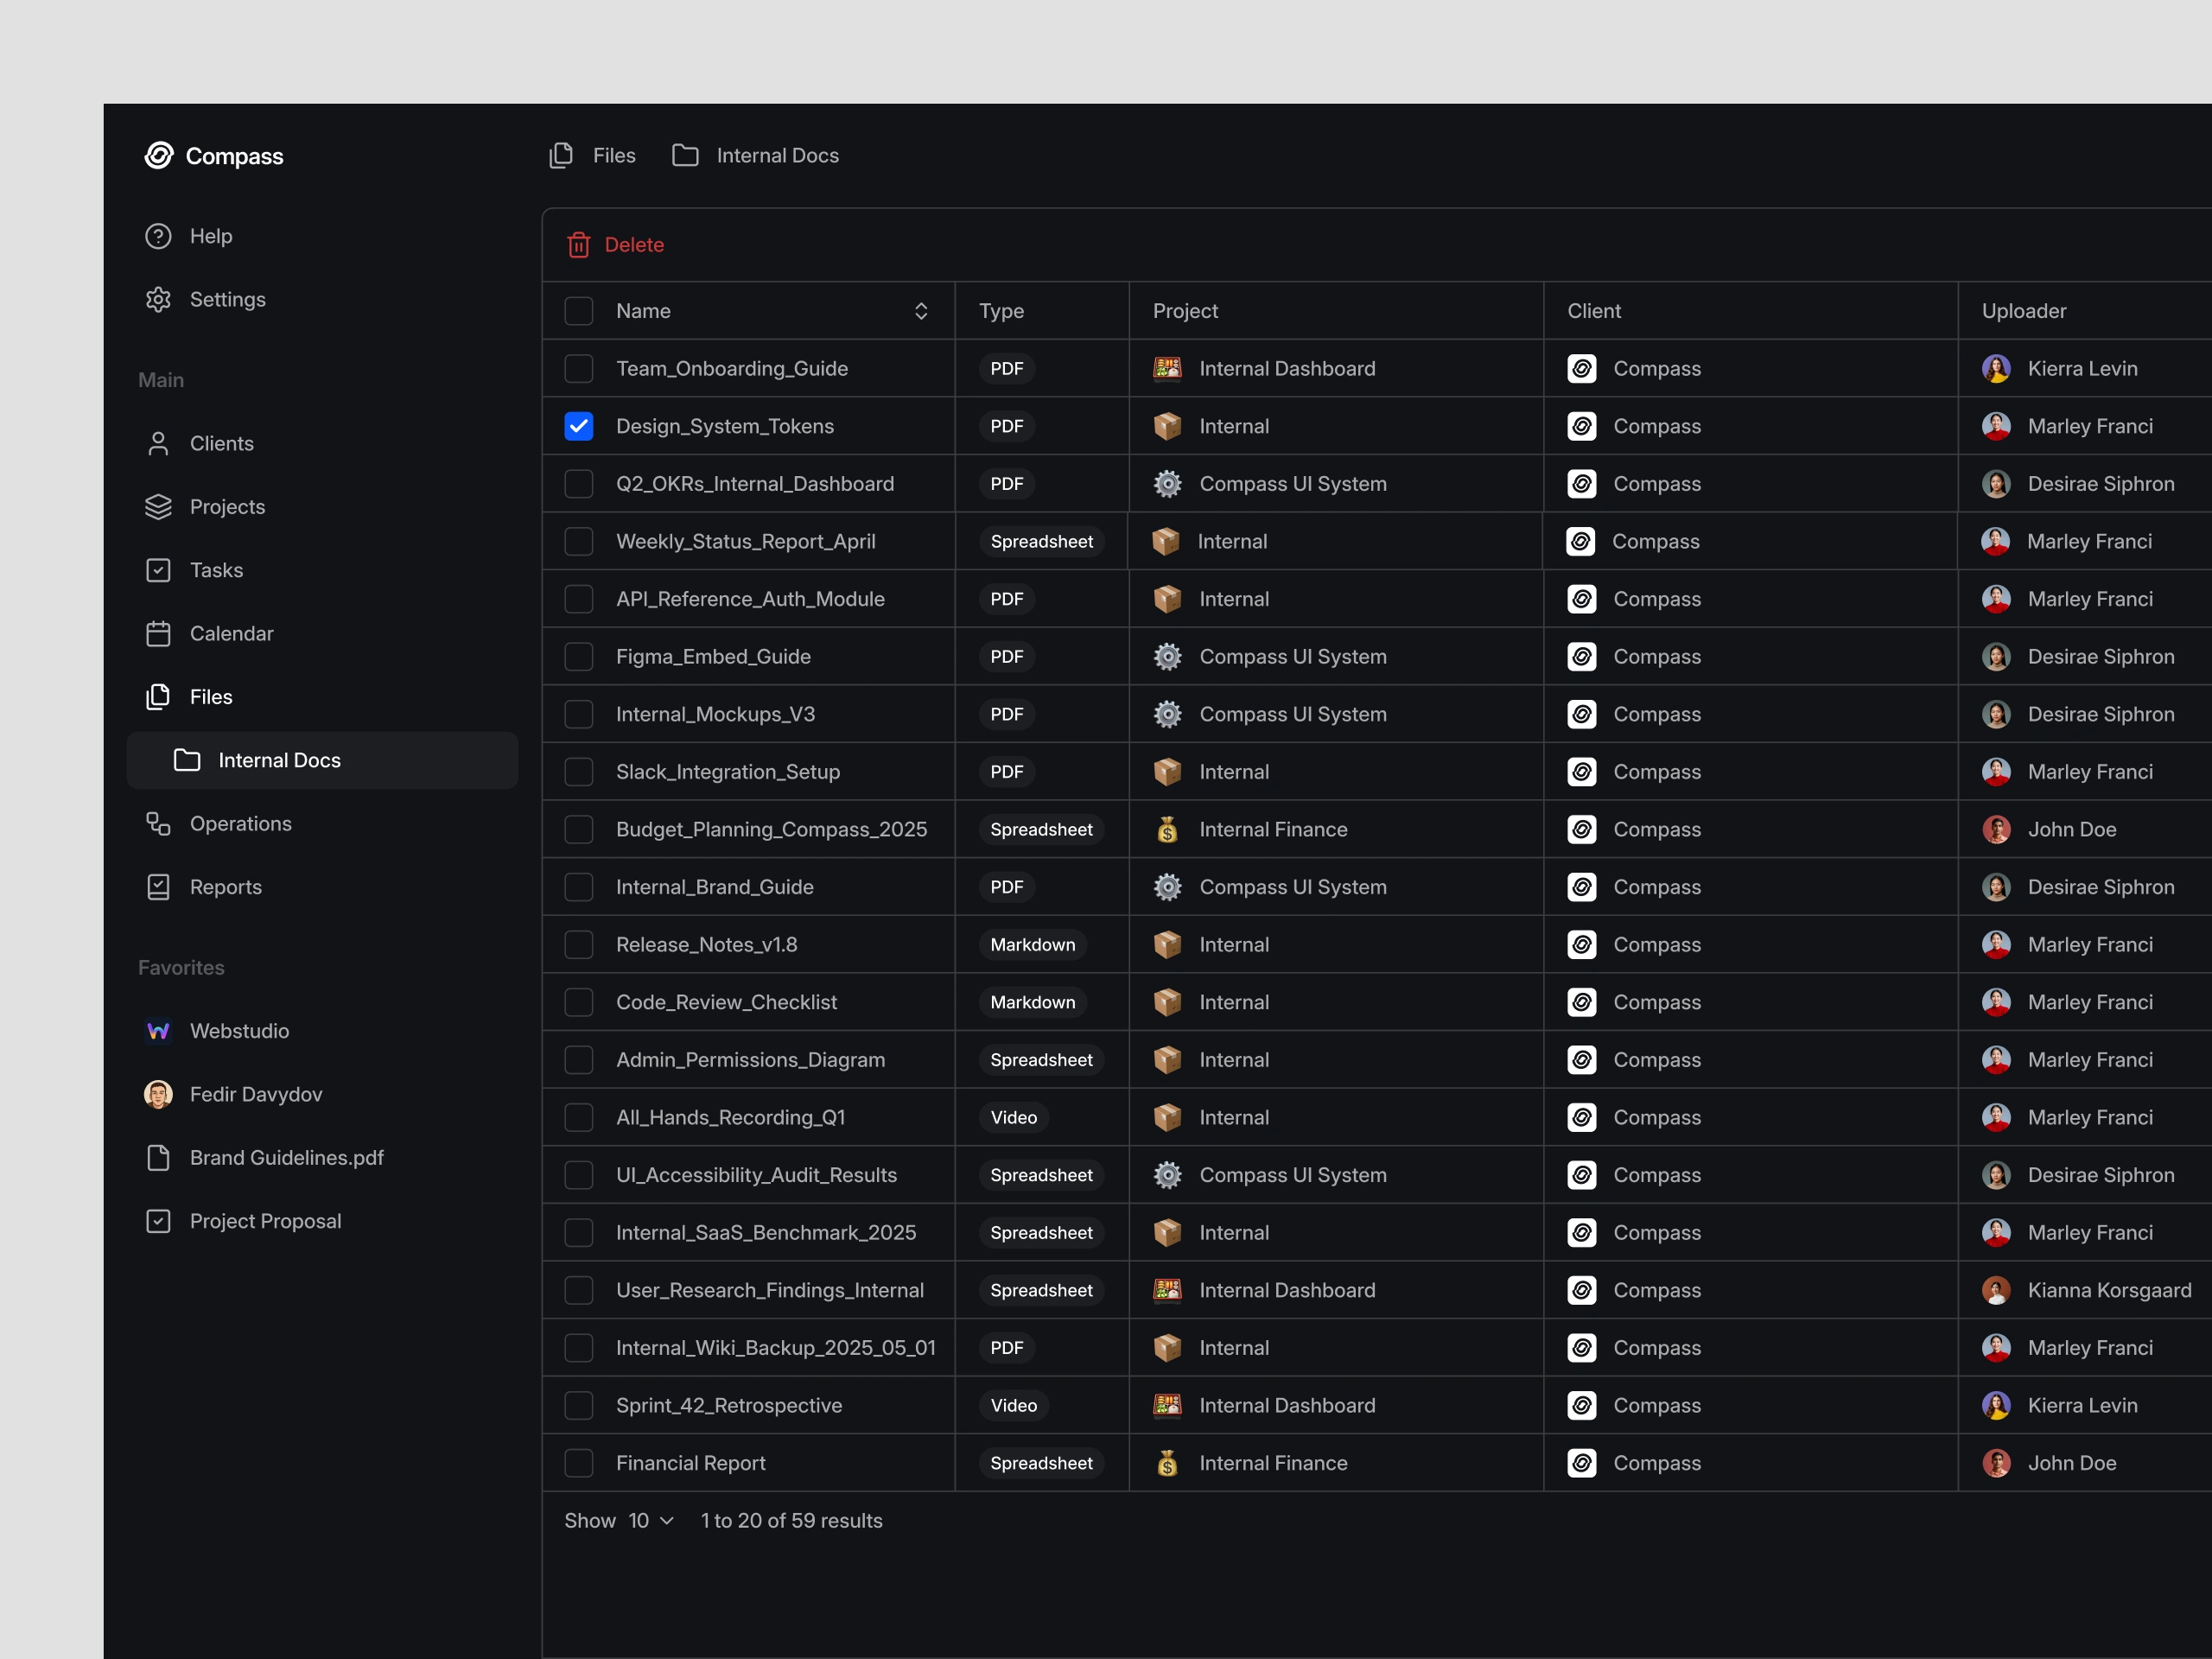The image size is (2212, 1659).
Task: Open the Brand Guidelines.pdf favorite
Action: pos(286,1157)
